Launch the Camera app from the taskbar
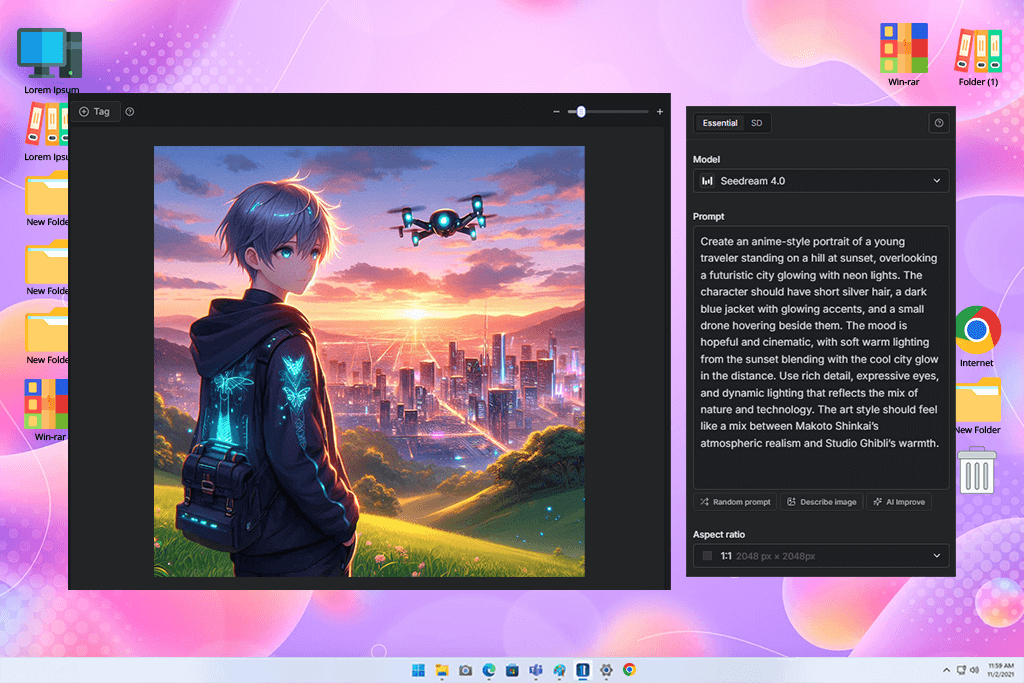This screenshot has width=1024, height=683. coord(465,670)
